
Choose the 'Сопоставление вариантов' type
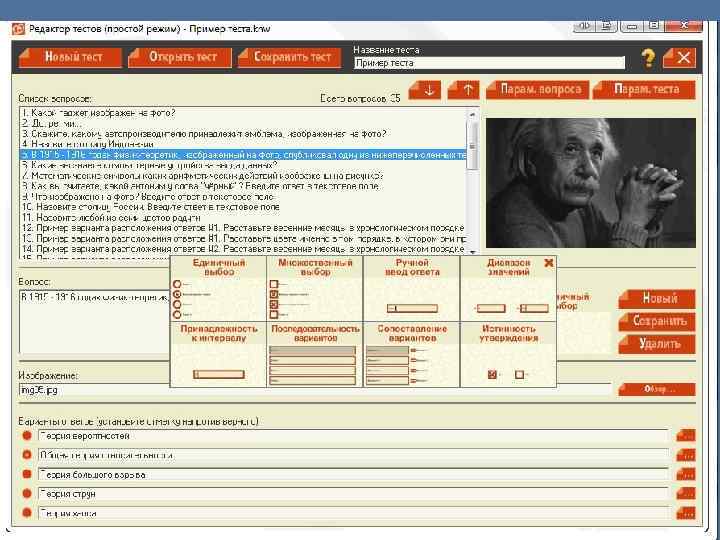412,354
